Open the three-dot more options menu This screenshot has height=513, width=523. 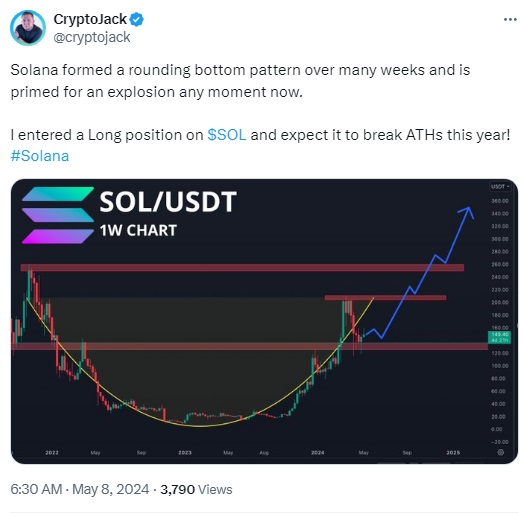pos(510,20)
